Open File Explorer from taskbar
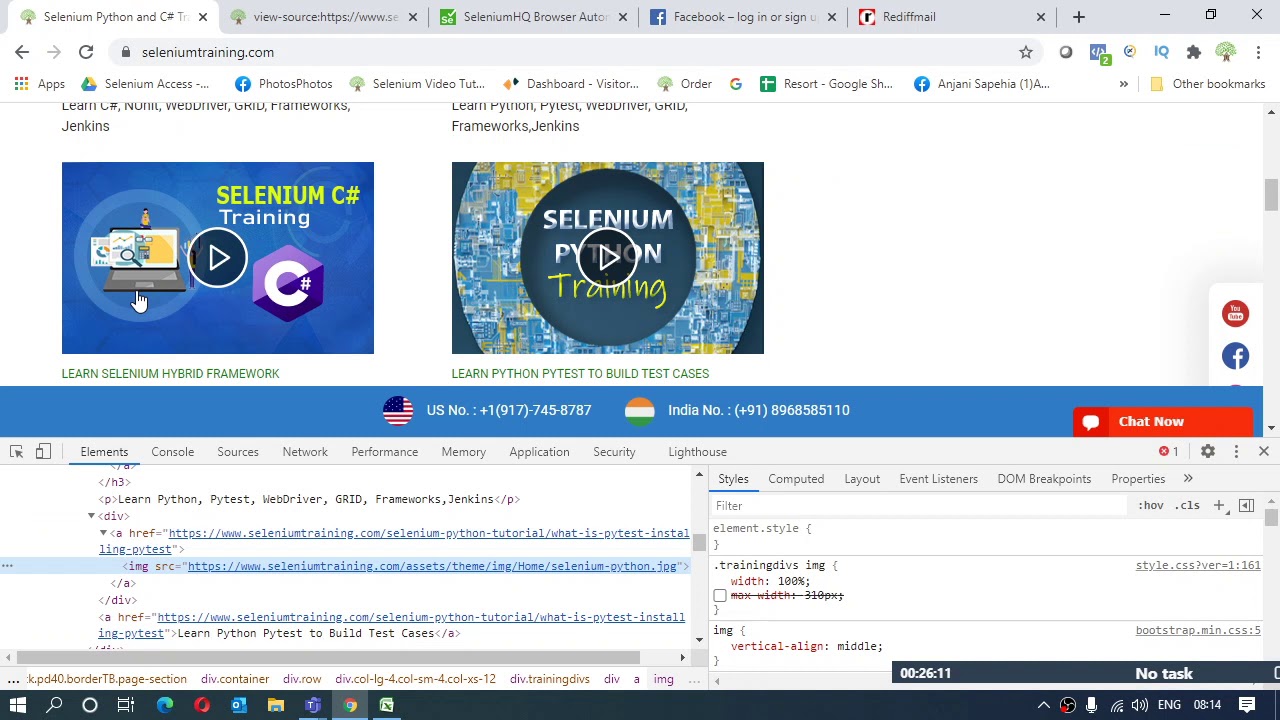Viewport: 1280px width, 720px height. 276,706
